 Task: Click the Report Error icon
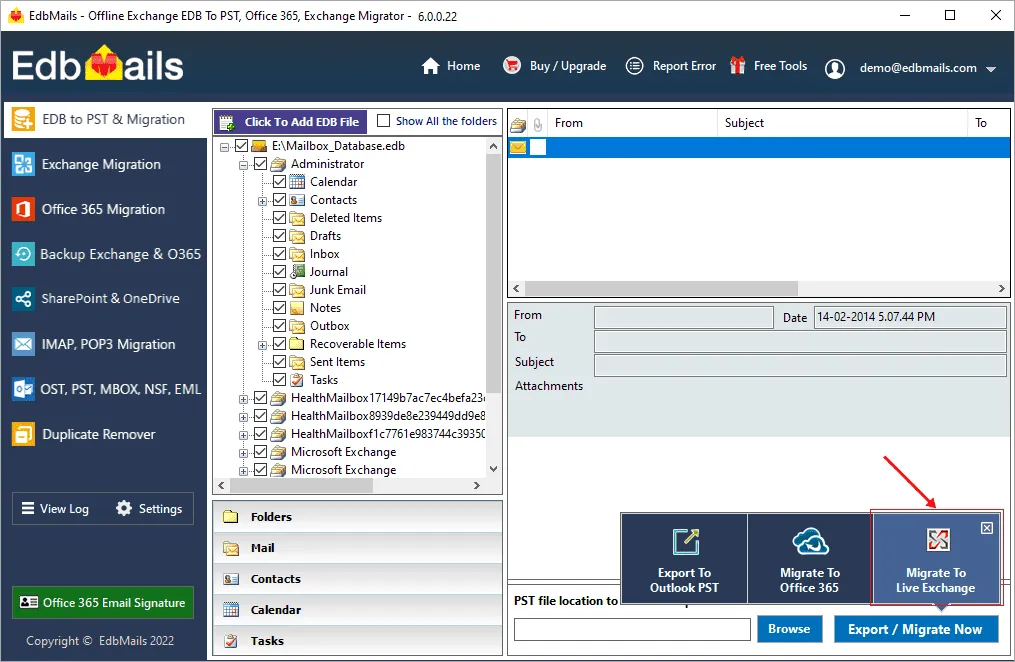coord(634,66)
